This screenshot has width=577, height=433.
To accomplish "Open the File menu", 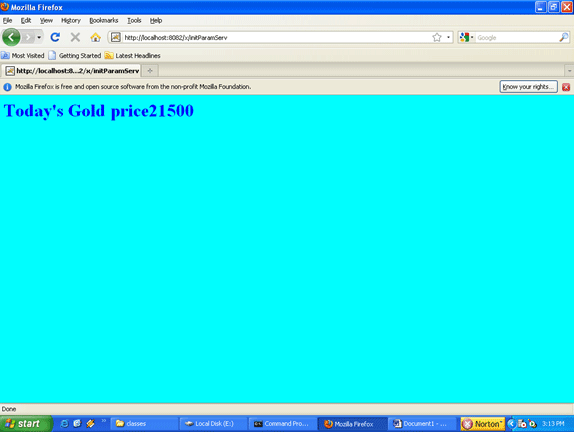I will pyautogui.click(x=7, y=21).
